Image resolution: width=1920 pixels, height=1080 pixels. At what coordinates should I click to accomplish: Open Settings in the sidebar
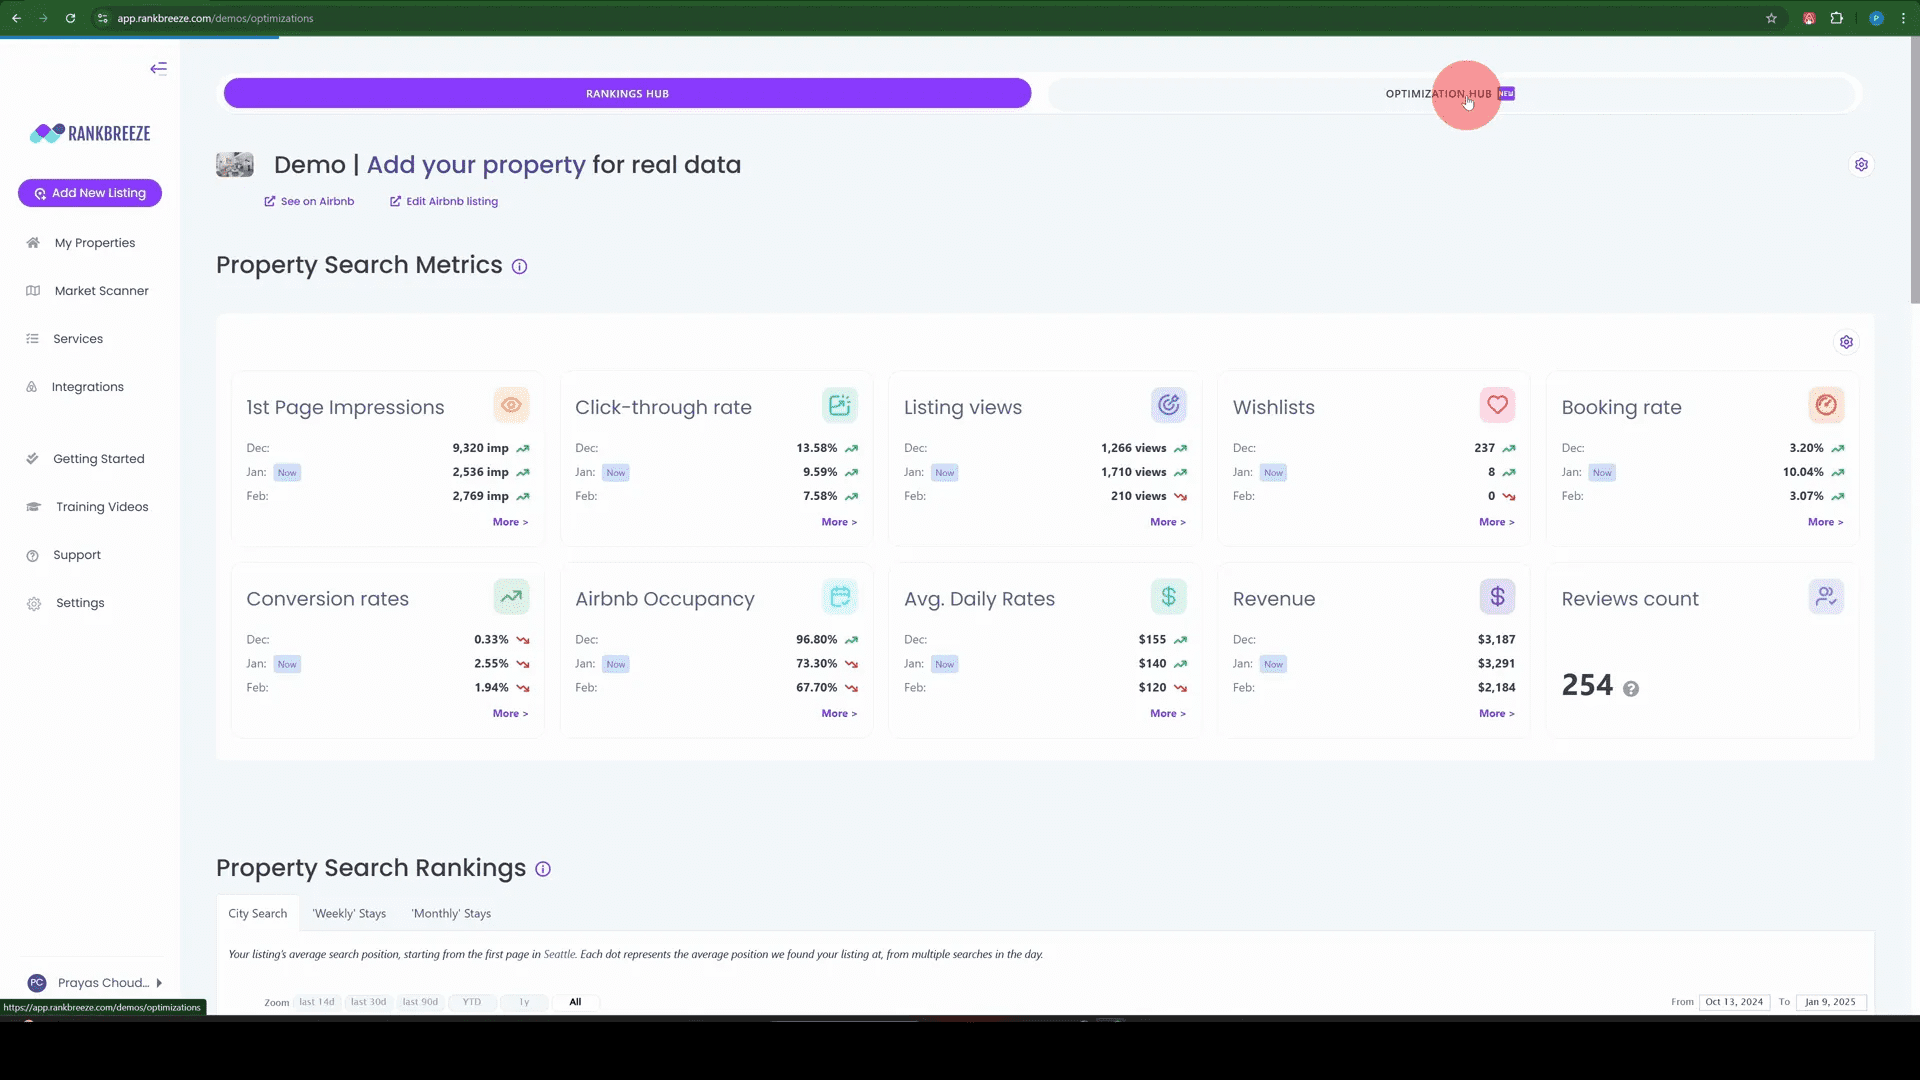[80, 603]
